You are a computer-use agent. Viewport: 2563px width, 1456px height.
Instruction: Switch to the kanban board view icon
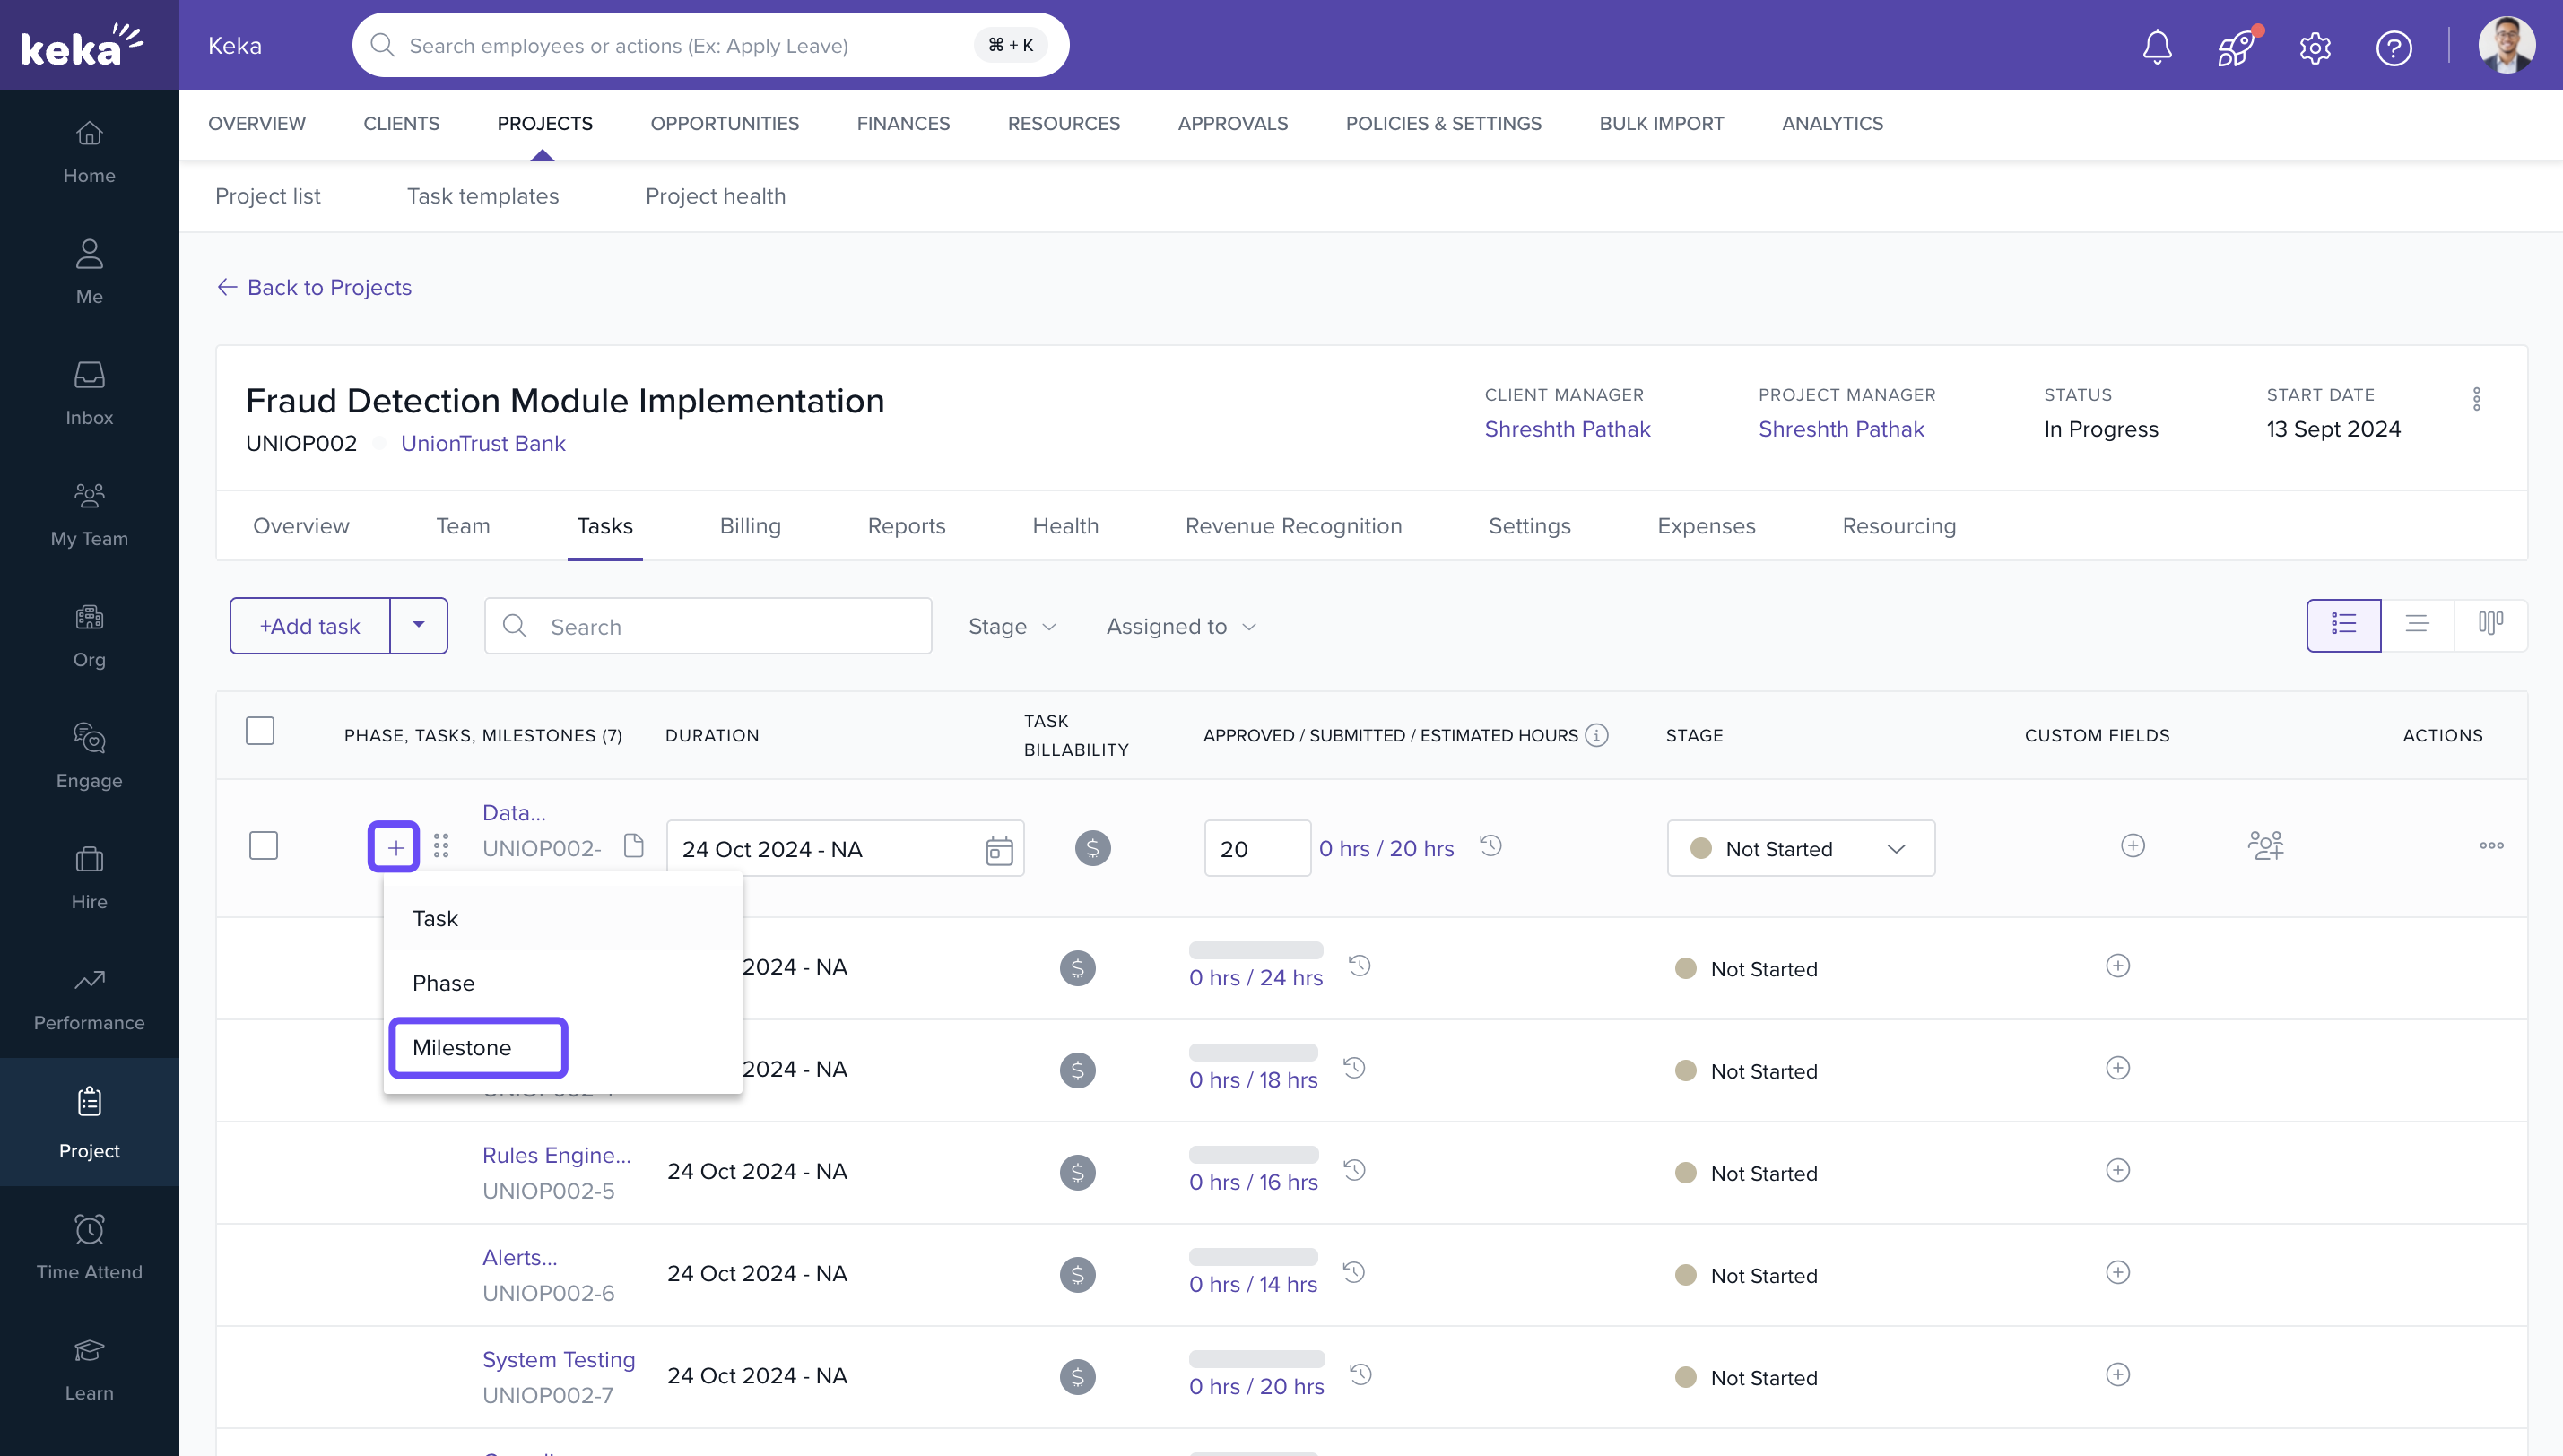(x=2490, y=625)
